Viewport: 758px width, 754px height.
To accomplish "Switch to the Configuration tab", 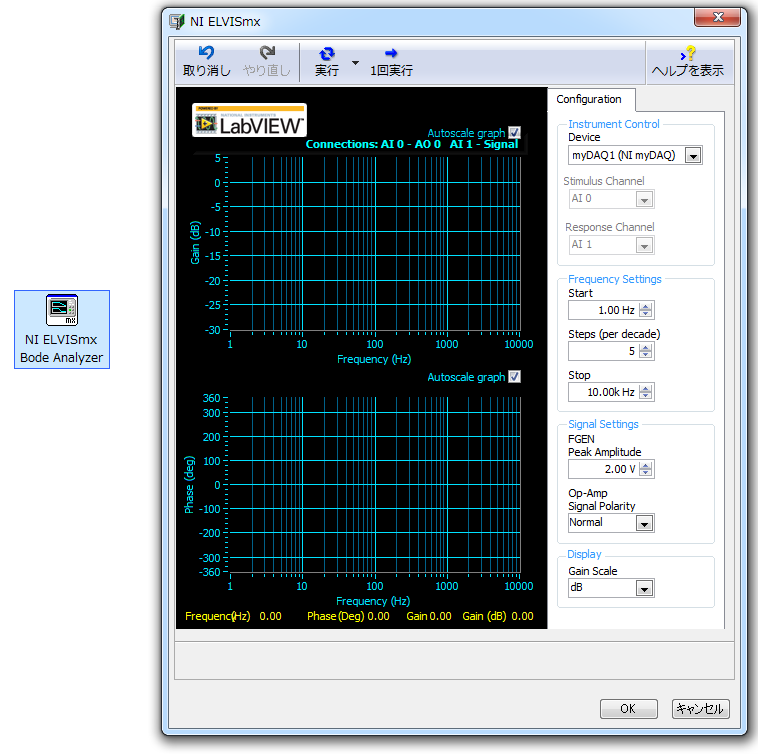I will click(x=589, y=99).
